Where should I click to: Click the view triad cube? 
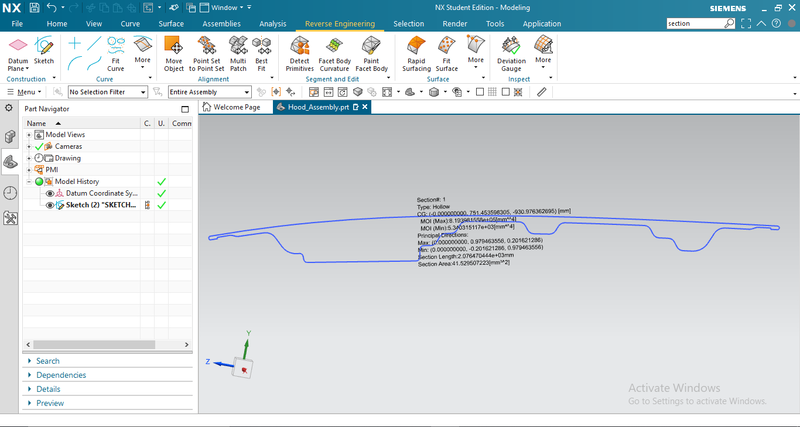pos(243,368)
